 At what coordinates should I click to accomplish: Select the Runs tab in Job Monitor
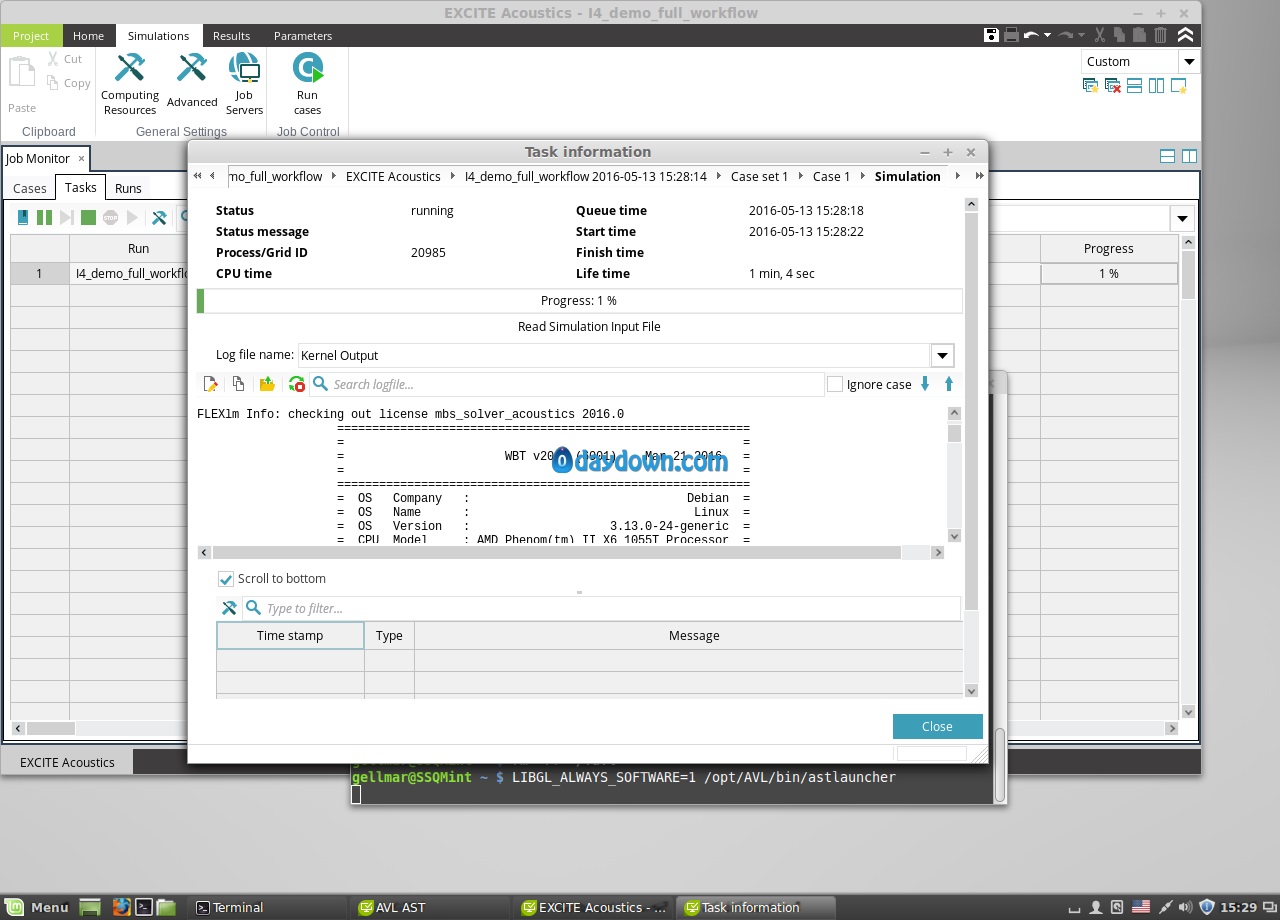tap(128, 188)
